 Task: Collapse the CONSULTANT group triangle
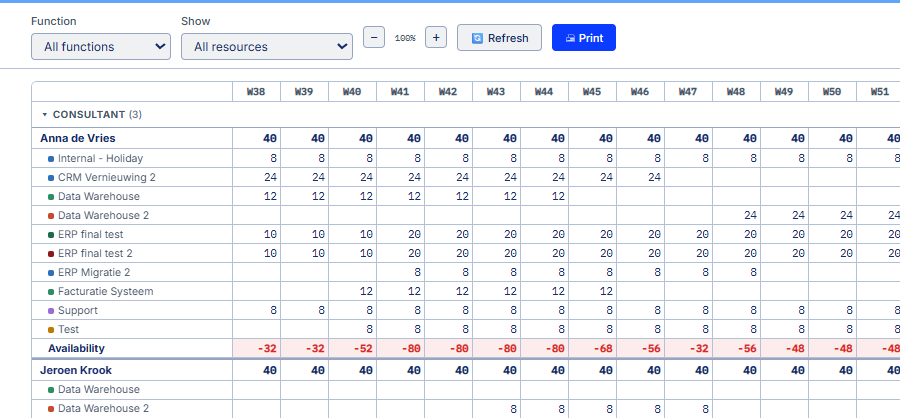point(45,115)
